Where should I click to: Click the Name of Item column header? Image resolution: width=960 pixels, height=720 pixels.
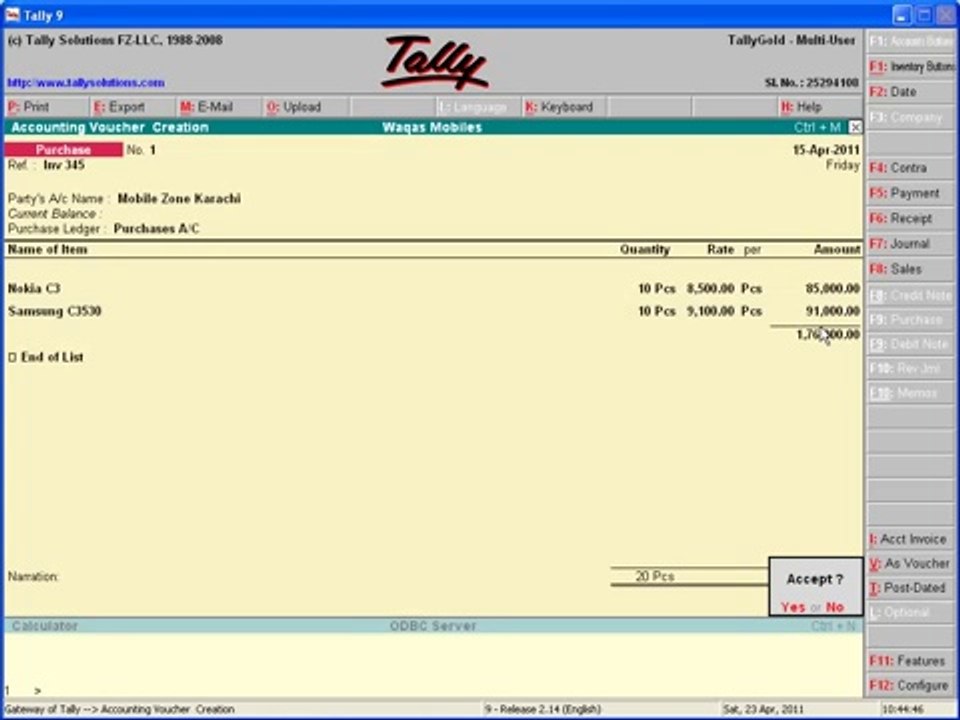[x=47, y=249]
